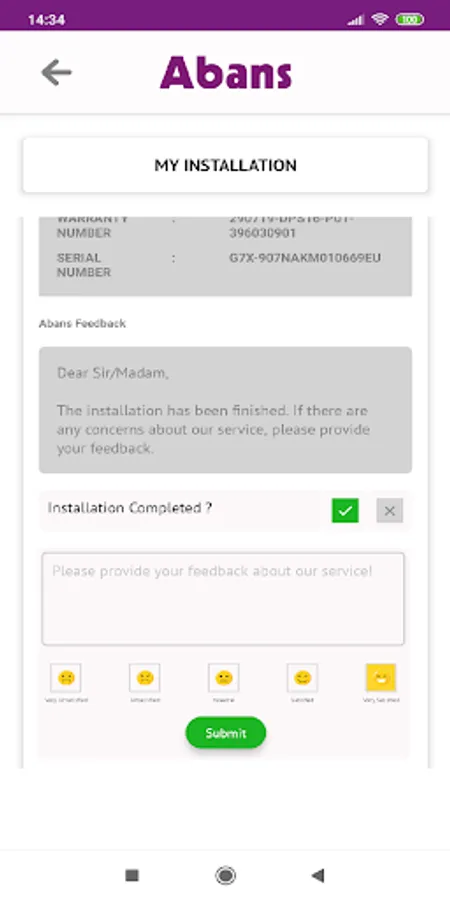
Task: Focus the service feedback text box
Action: point(223,599)
